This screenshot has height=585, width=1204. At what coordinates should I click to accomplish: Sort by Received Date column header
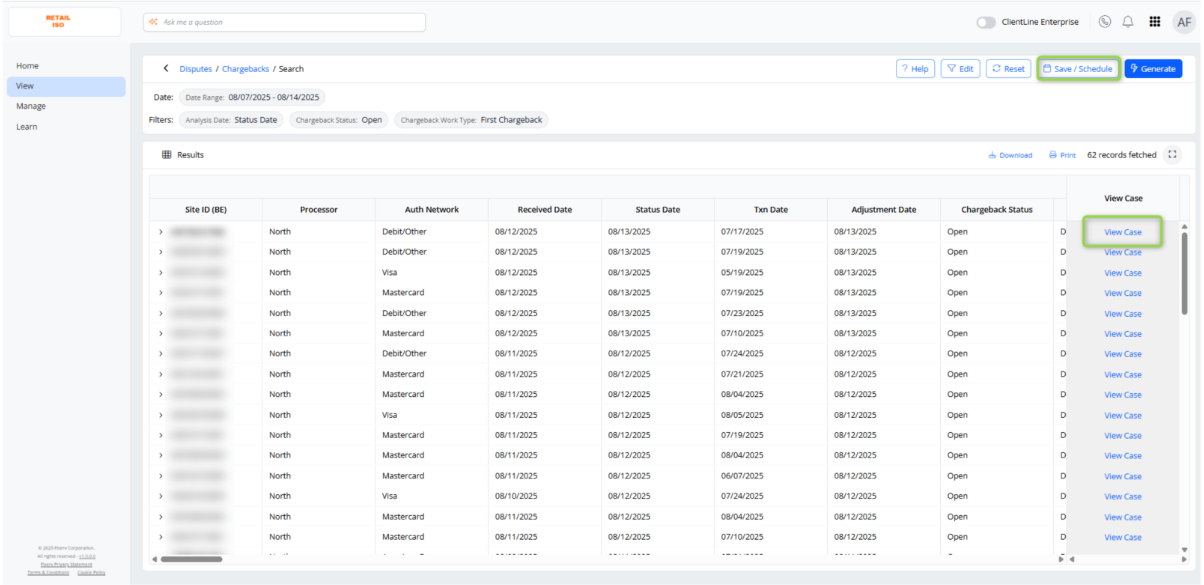click(545, 209)
